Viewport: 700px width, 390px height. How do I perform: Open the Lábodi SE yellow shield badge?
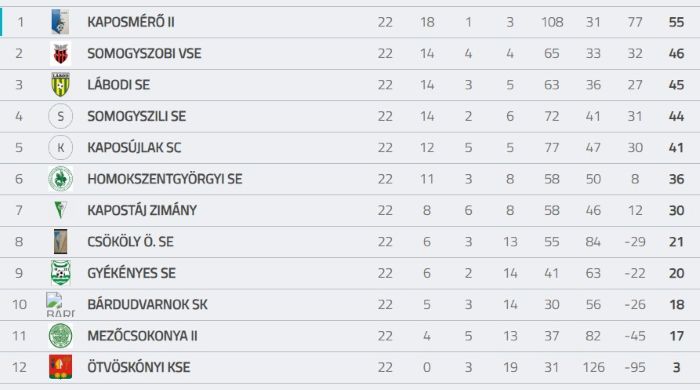[60, 85]
